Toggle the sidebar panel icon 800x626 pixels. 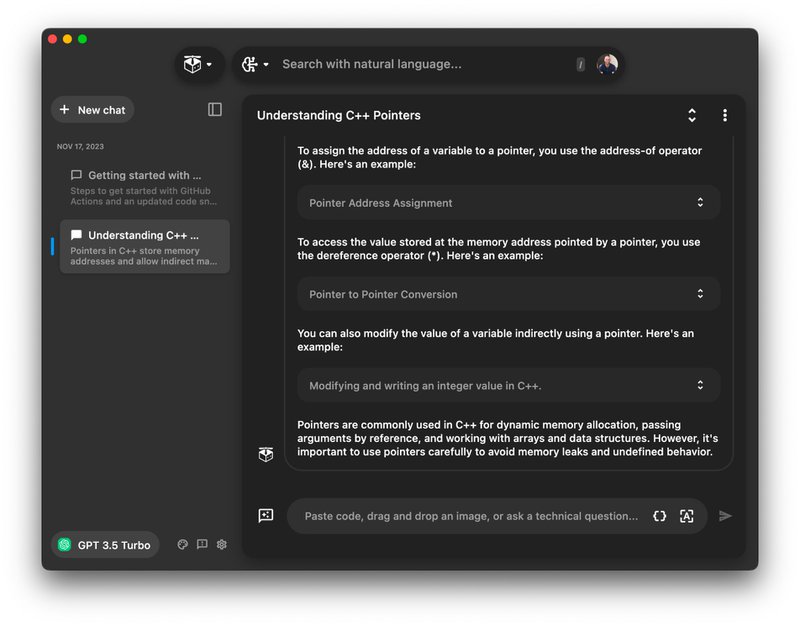click(215, 109)
